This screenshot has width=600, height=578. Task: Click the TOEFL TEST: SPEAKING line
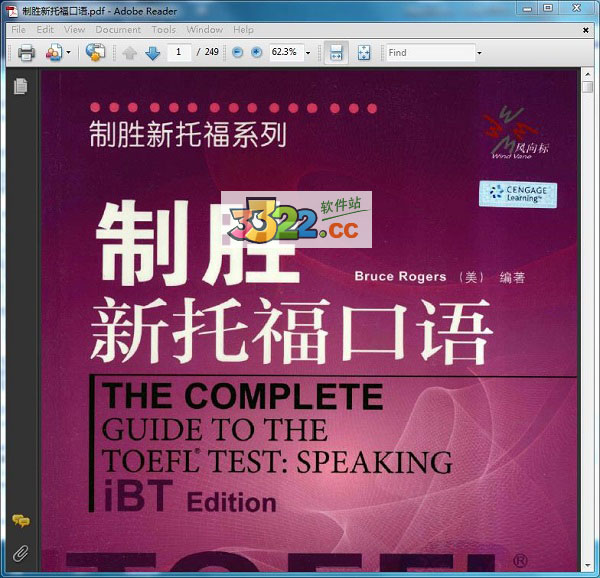277,461
